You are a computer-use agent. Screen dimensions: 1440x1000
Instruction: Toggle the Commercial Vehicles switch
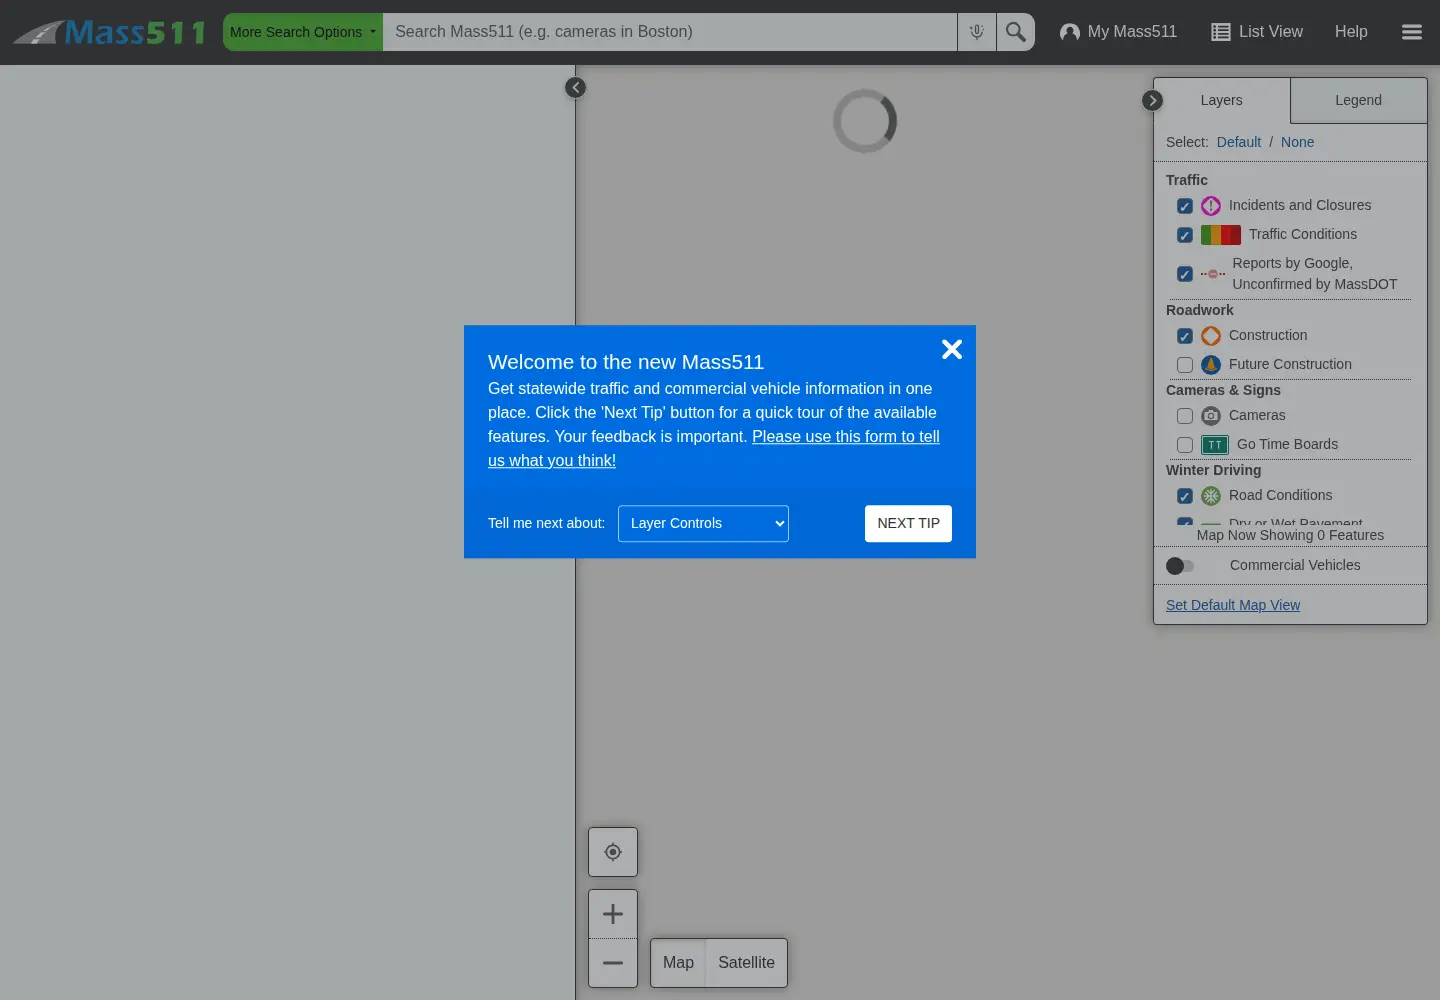(1180, 566)
